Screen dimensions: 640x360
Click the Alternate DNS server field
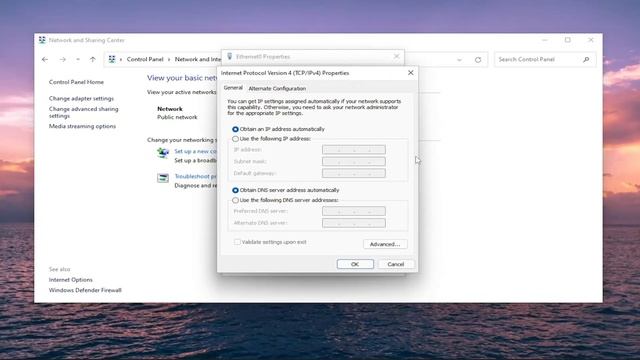[x=353, y=223]
